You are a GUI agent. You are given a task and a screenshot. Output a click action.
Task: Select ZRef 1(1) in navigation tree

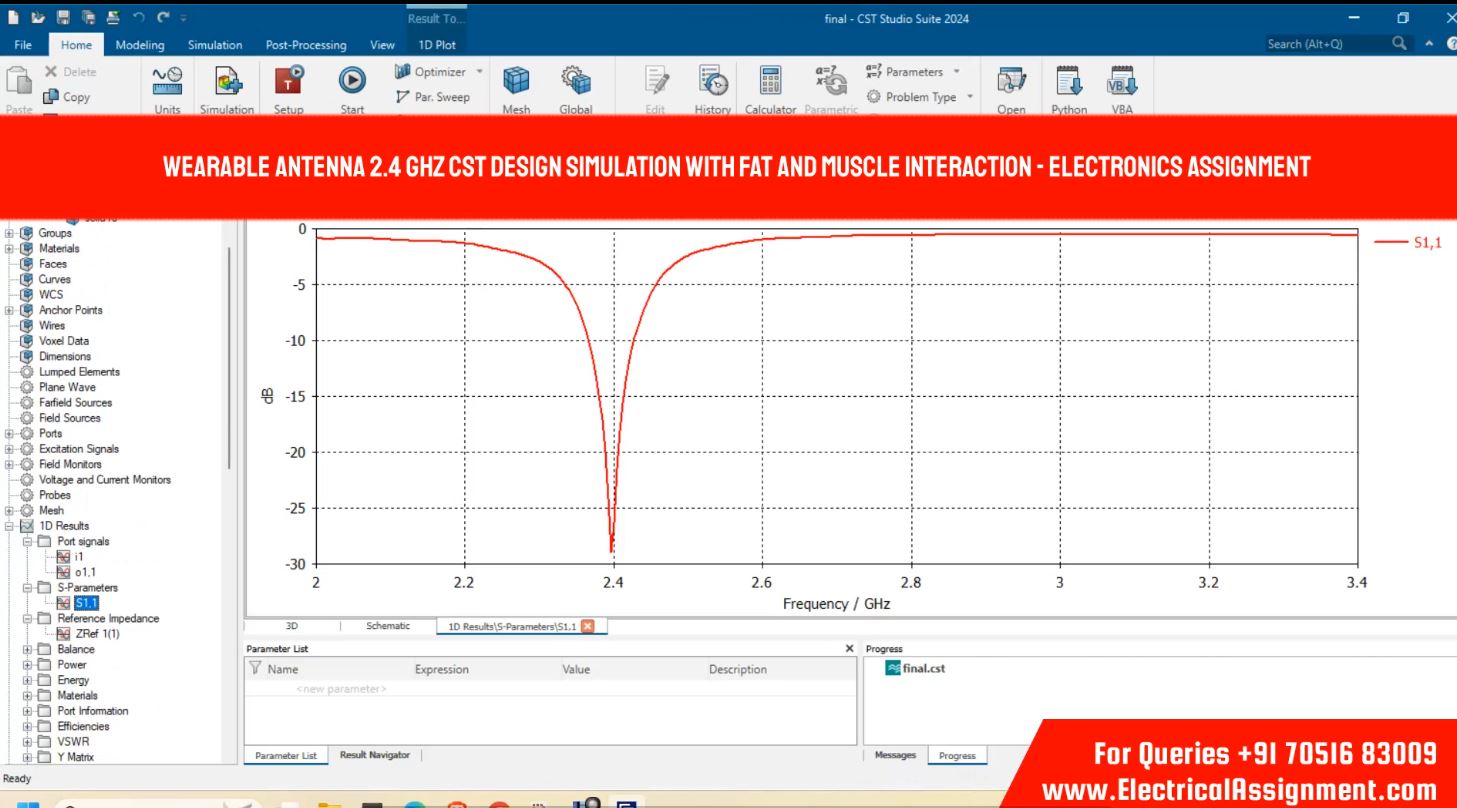pyautogui.click(x=97, y=634)
